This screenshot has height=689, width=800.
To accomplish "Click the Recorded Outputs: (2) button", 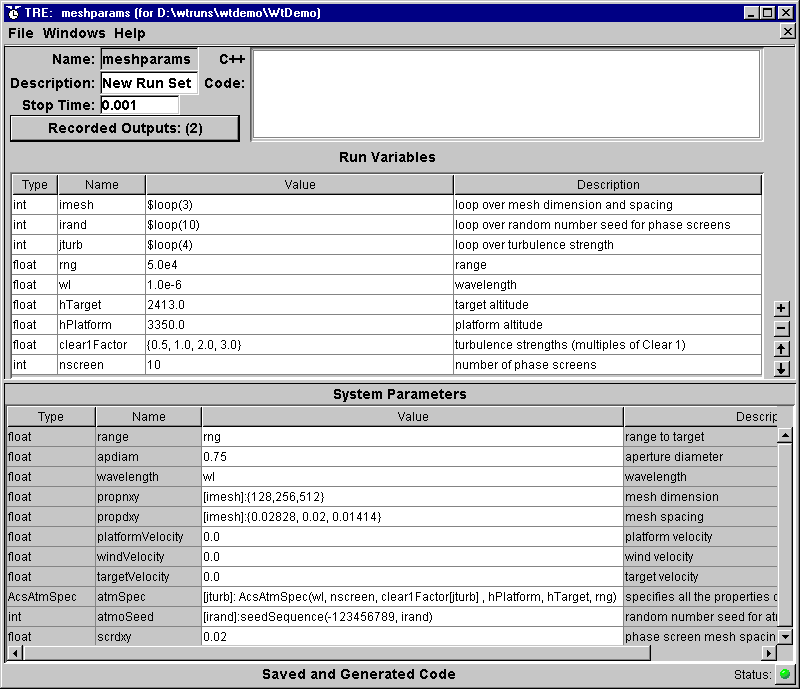I will click(x=125, y=128).
